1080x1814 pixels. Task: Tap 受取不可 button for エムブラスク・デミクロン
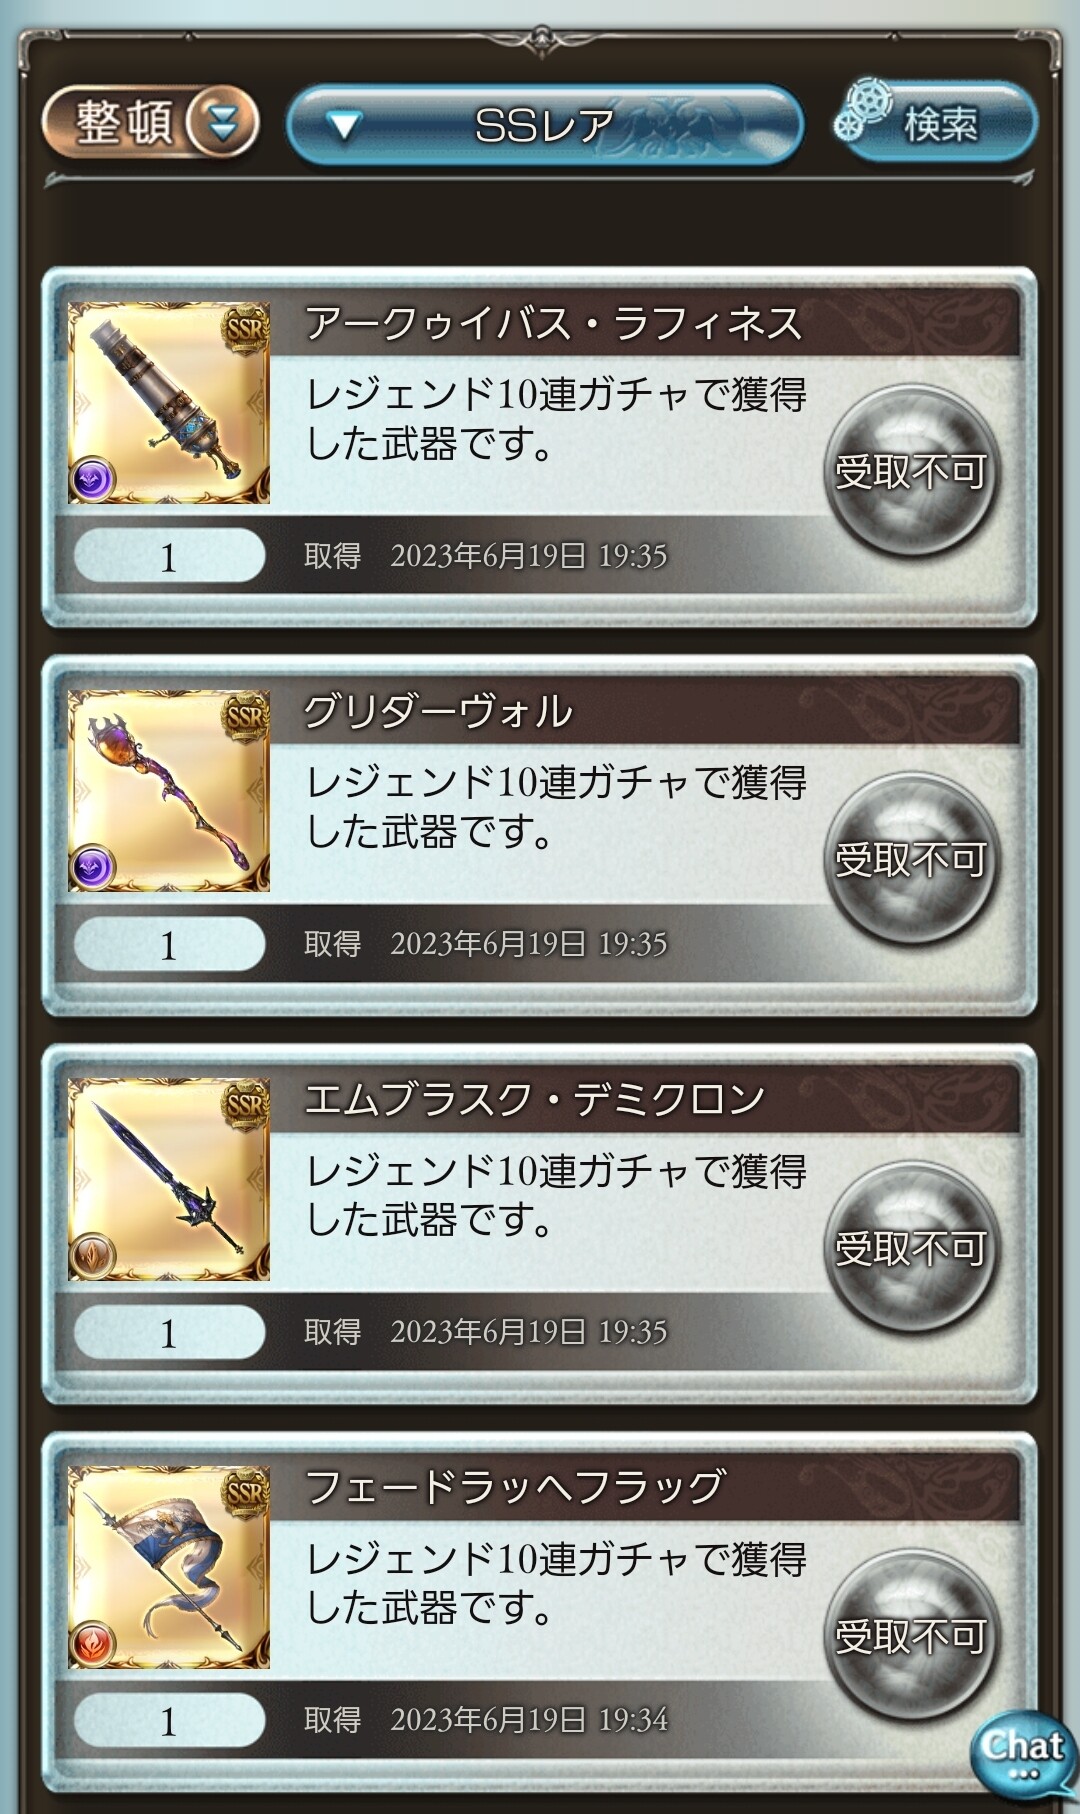[911, 1248]
